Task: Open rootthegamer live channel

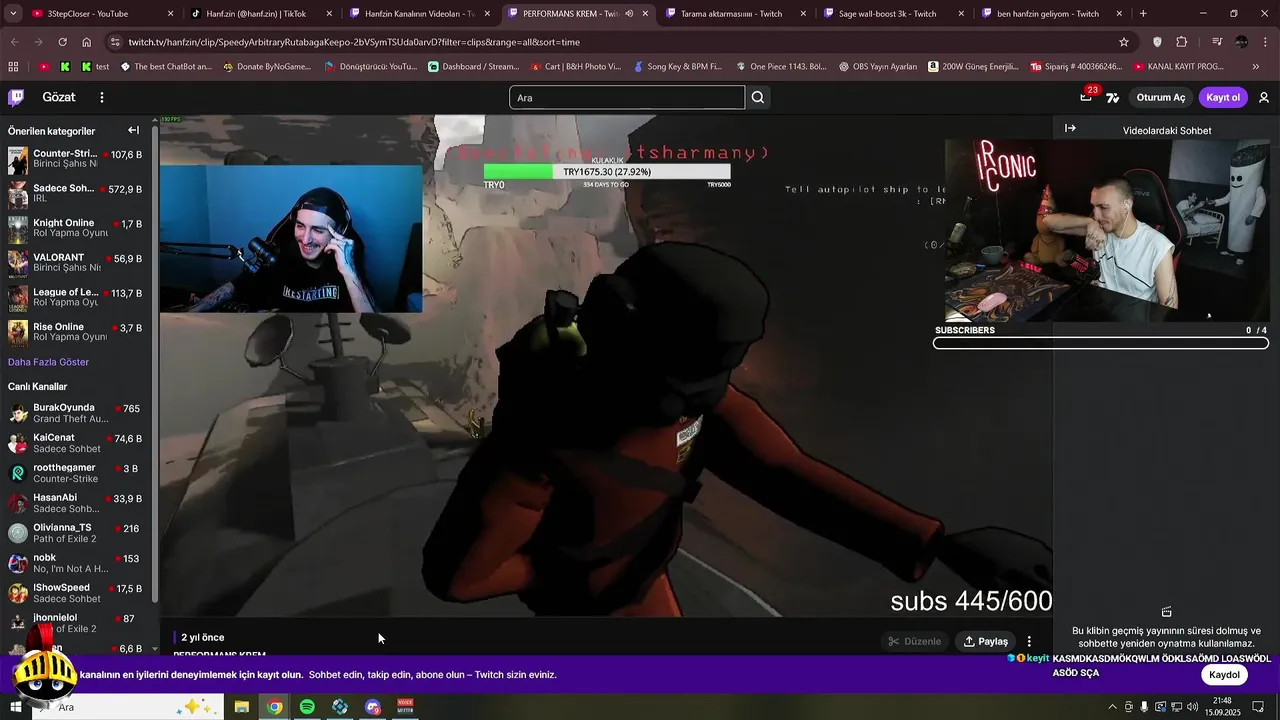Action: click(x=76, y=473)
